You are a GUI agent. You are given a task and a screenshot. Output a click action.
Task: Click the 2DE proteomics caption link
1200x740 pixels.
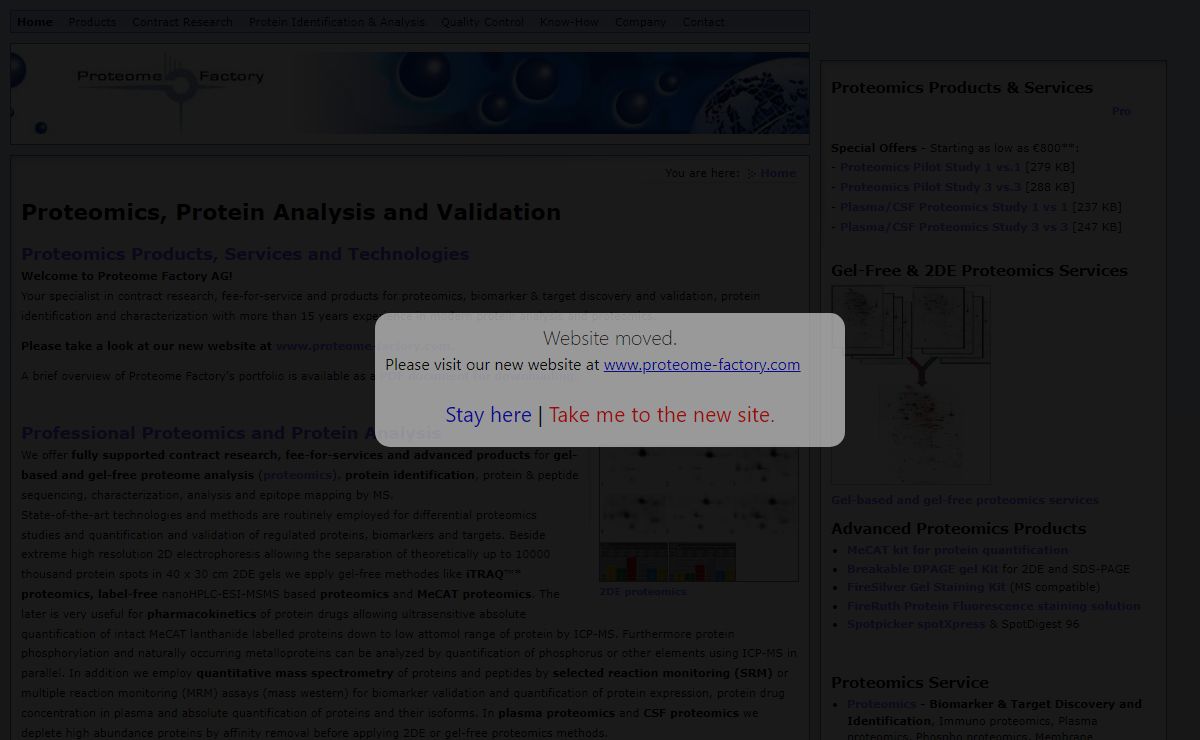pyautogui.click(x=643, y=592)
